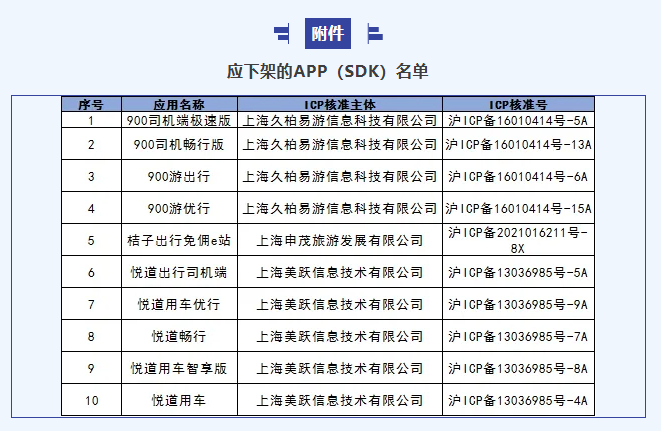The width and height of the screenshot is (661, 431).
Task: Click the title 应下架的APP（SDK）名单
Action: click(x=328, y=71)
